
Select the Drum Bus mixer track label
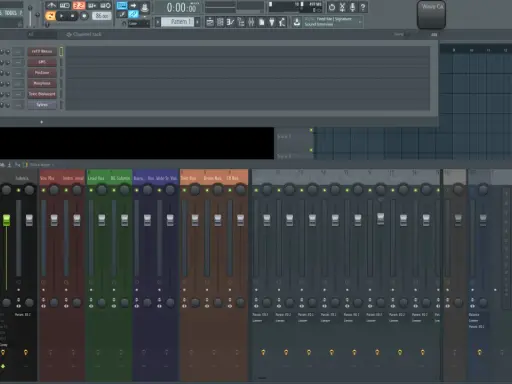tap(213, 178)
